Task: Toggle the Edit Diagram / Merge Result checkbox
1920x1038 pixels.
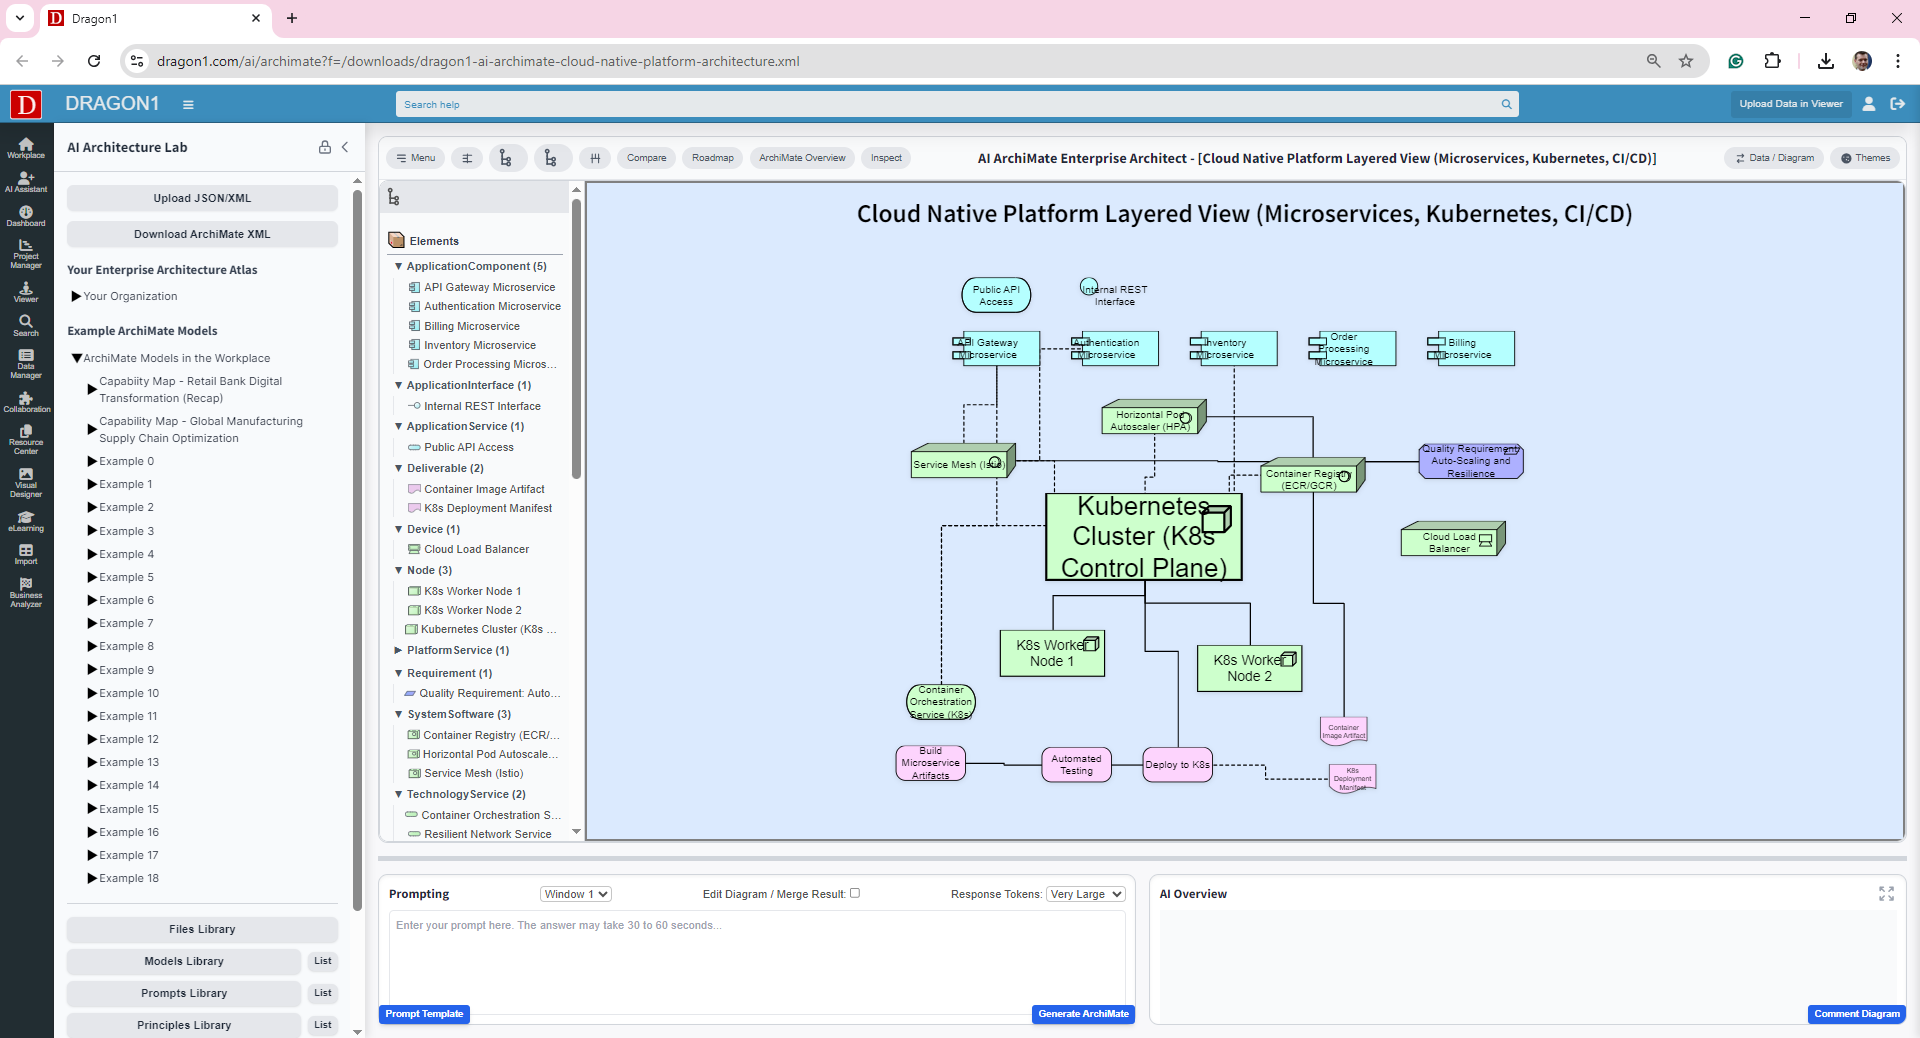Action: 855,893
